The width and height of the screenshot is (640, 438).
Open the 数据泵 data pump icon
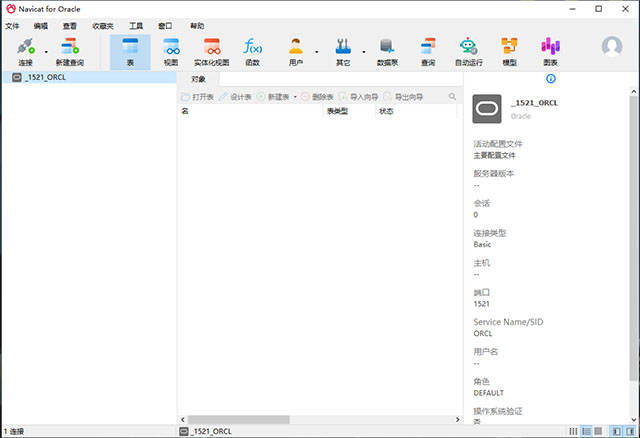387,52
